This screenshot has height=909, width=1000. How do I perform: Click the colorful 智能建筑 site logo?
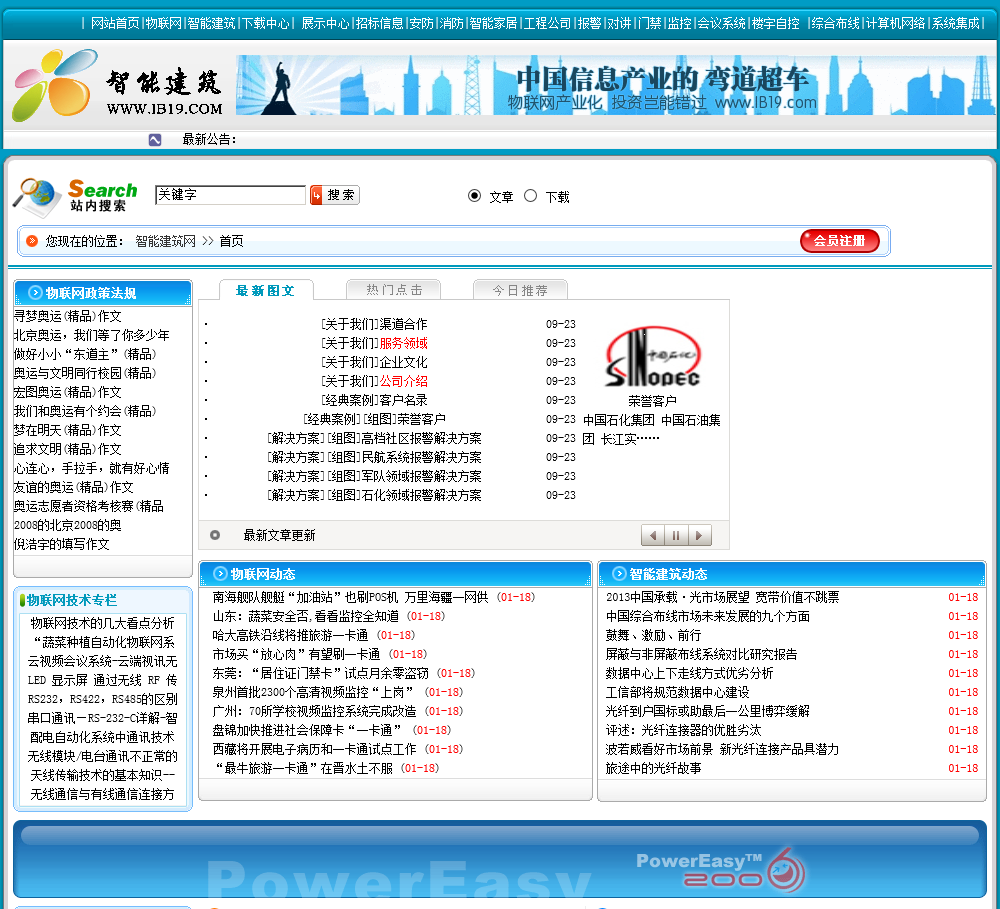point(118,86)
